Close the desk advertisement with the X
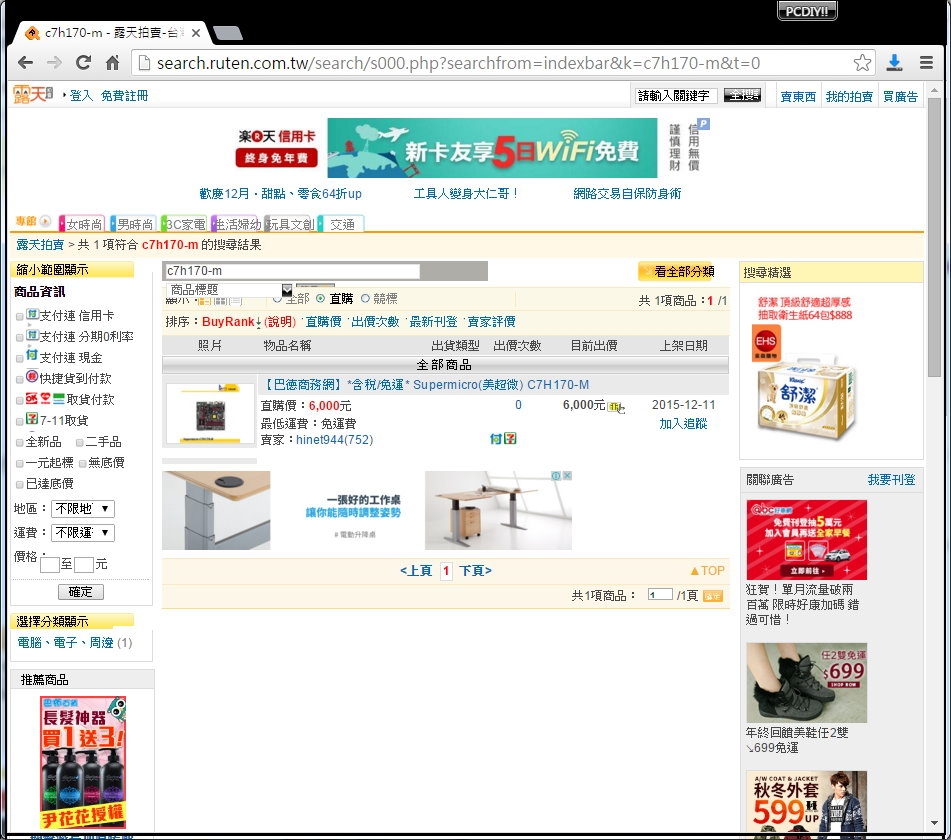The height and width of the screenshot is (840, 951). click(567, 475)
